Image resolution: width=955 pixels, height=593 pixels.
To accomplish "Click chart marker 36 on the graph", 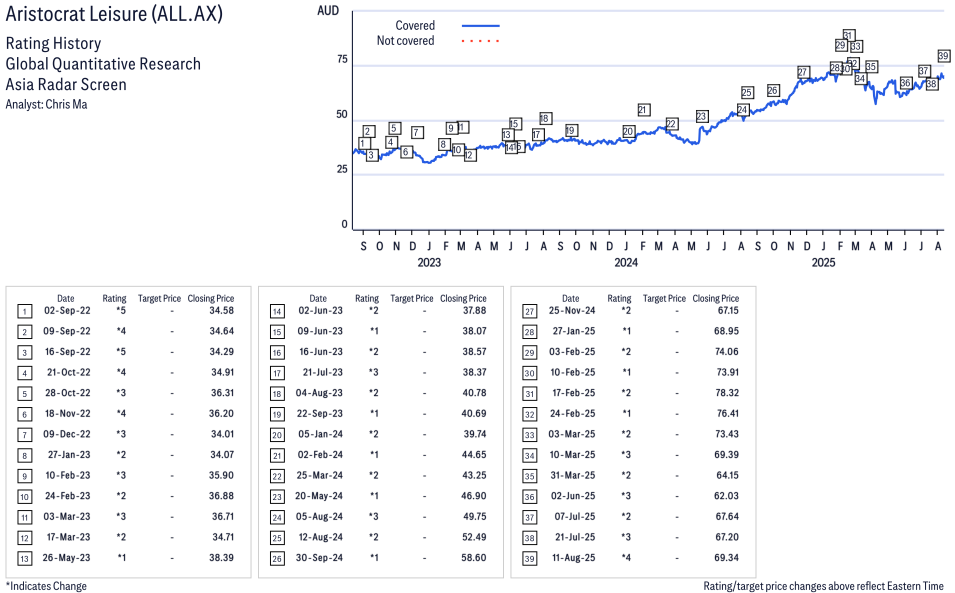I will tap(906, 83).
